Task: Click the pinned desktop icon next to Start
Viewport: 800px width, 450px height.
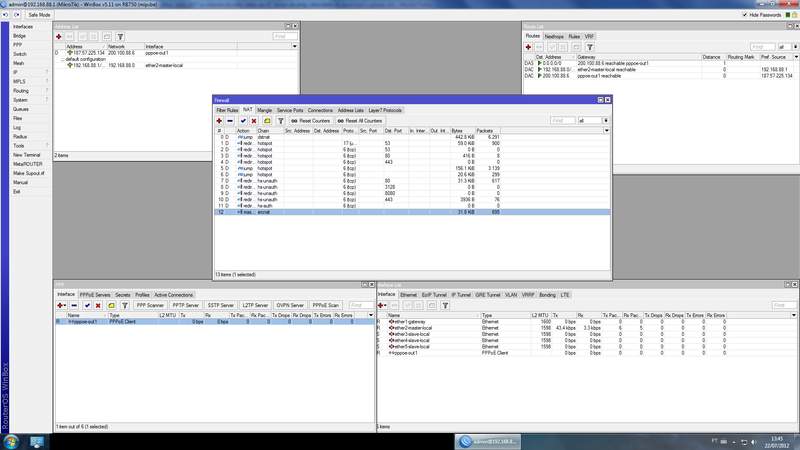Action: click(x=37, y=442)
